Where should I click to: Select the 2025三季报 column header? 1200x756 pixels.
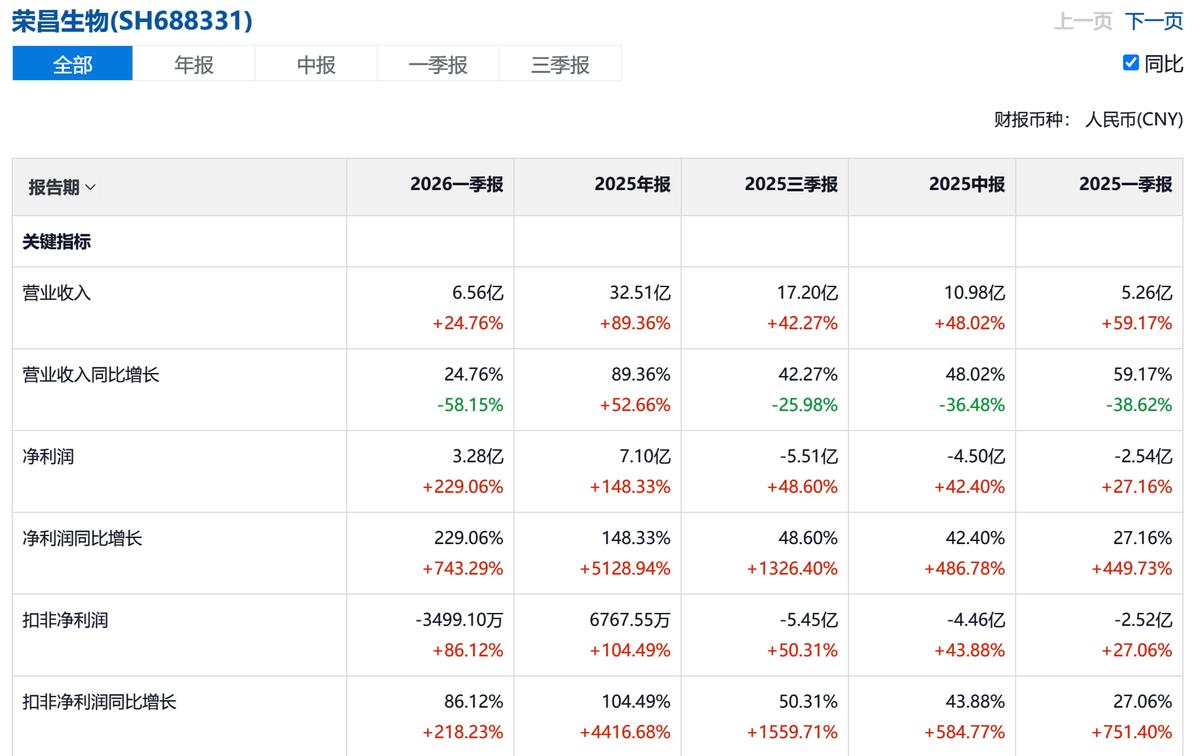pyautogui.click(x=791, y=185)
